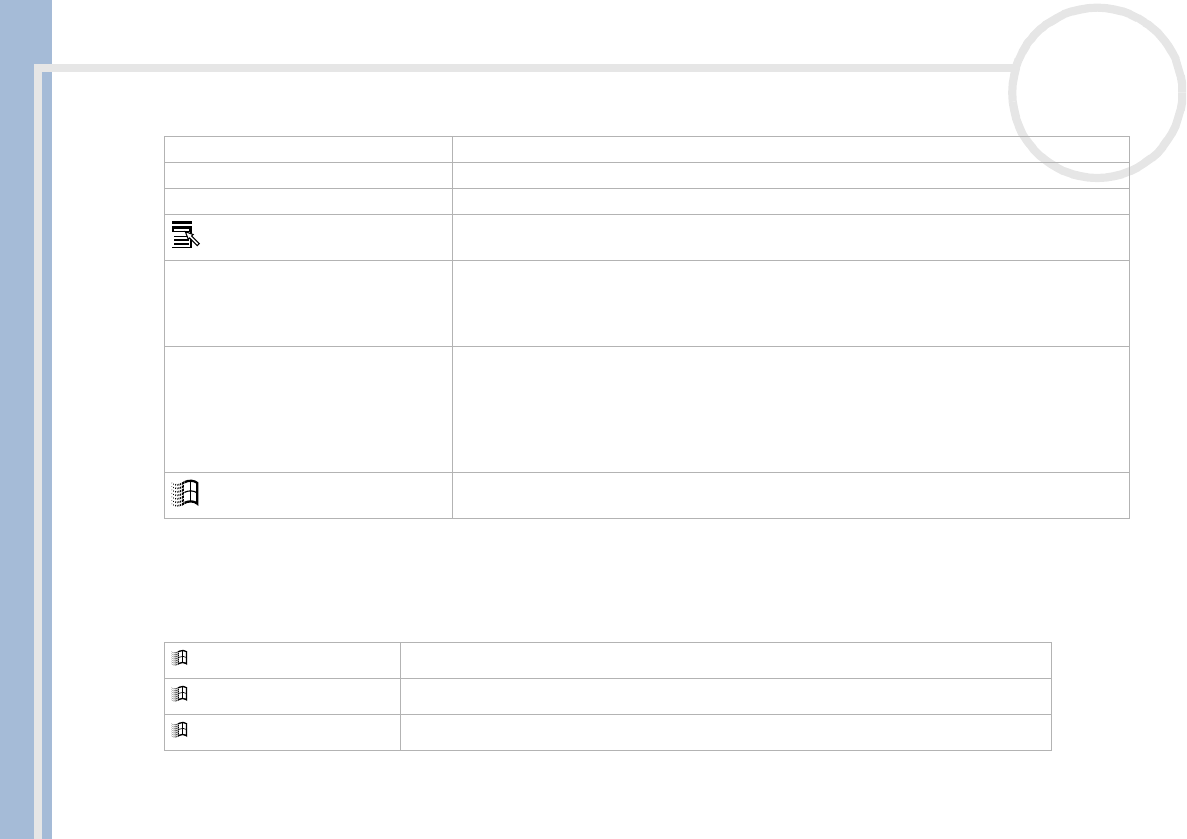Click the large Windows logo key icon
The width and height of the screenshot is (1187, 839).
187,494
